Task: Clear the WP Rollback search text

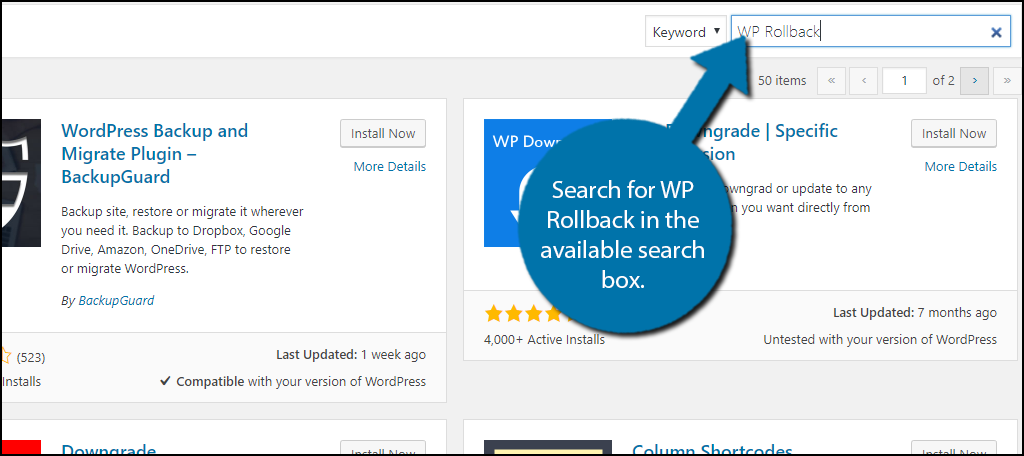Action: [996, 32]
